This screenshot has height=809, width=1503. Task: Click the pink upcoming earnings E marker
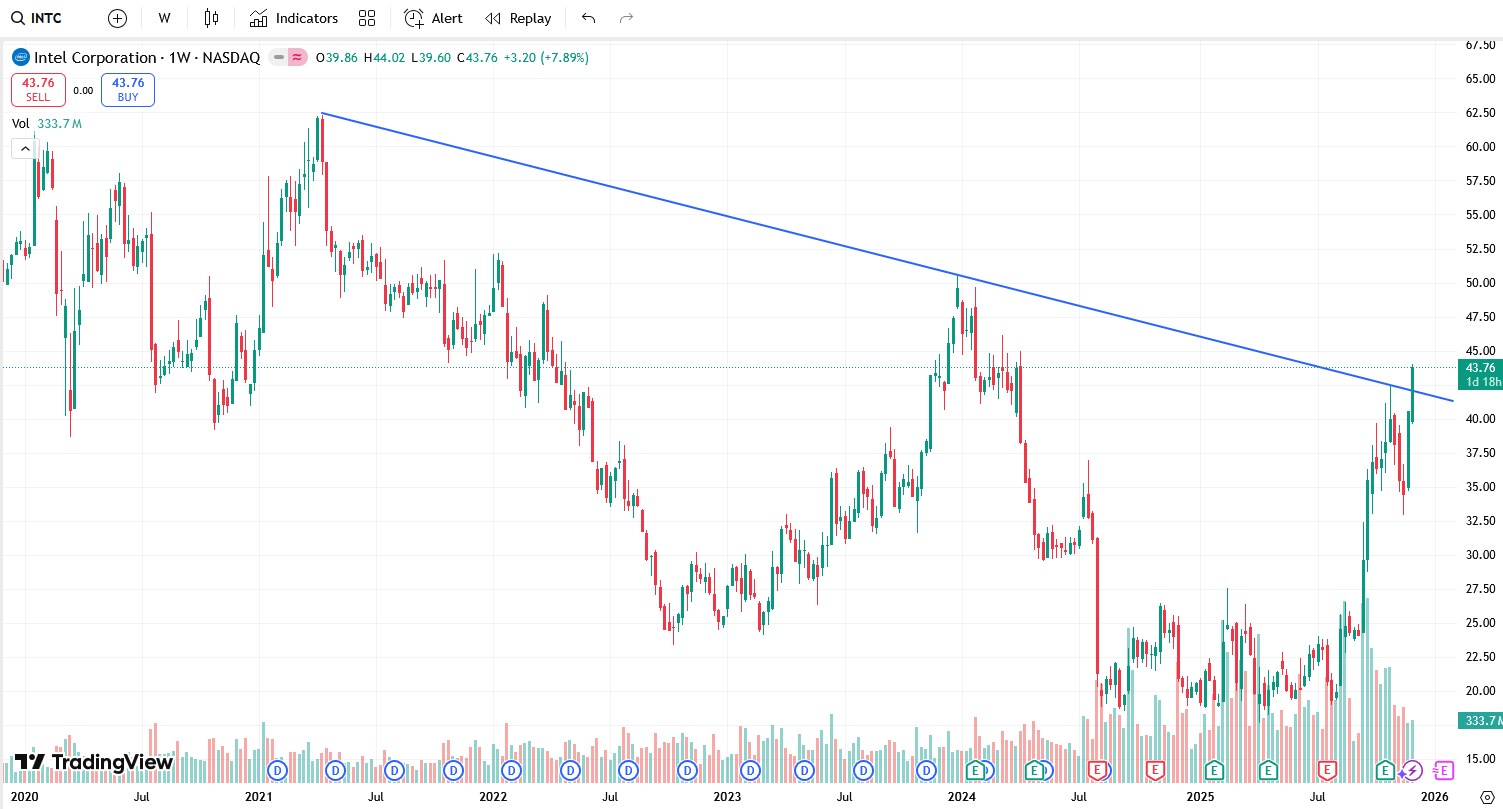point(1443,770)
